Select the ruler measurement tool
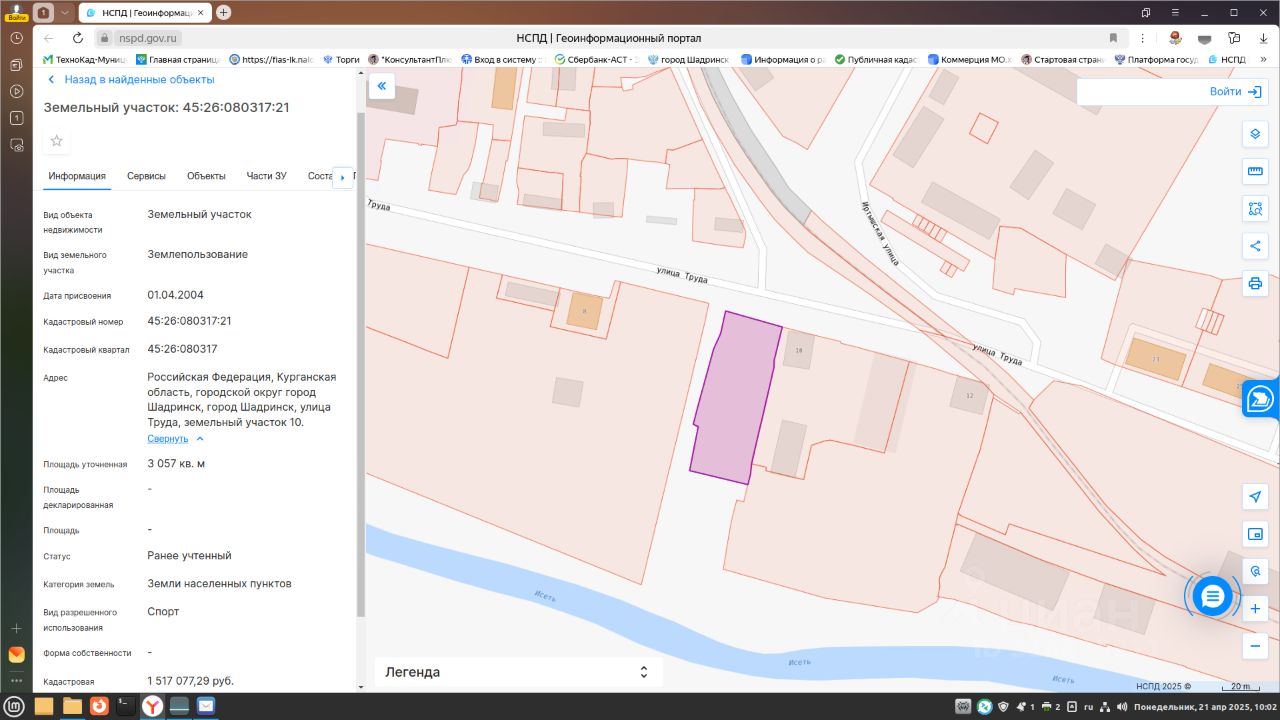The image size is (1280, 720). 1255,171
